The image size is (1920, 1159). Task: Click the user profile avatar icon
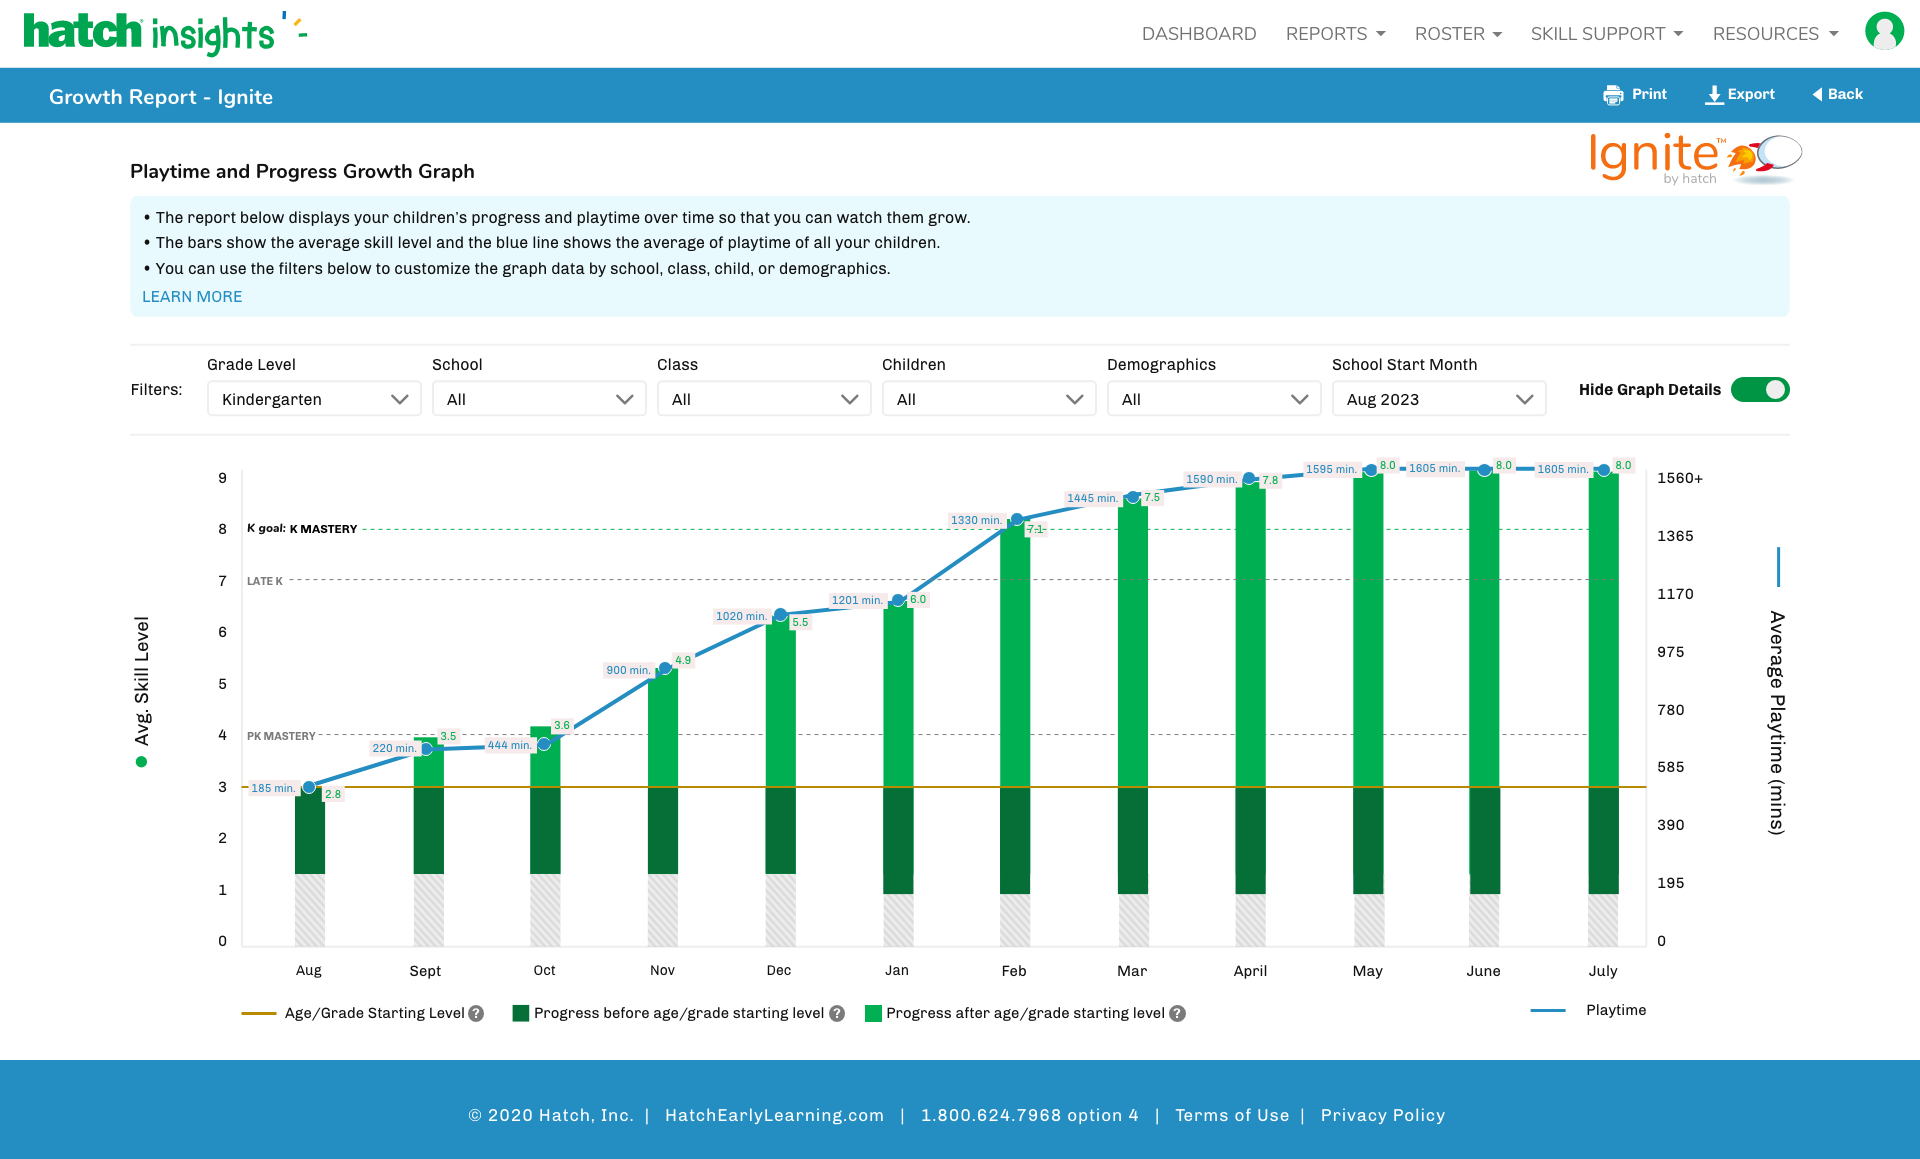[1884, 31]
